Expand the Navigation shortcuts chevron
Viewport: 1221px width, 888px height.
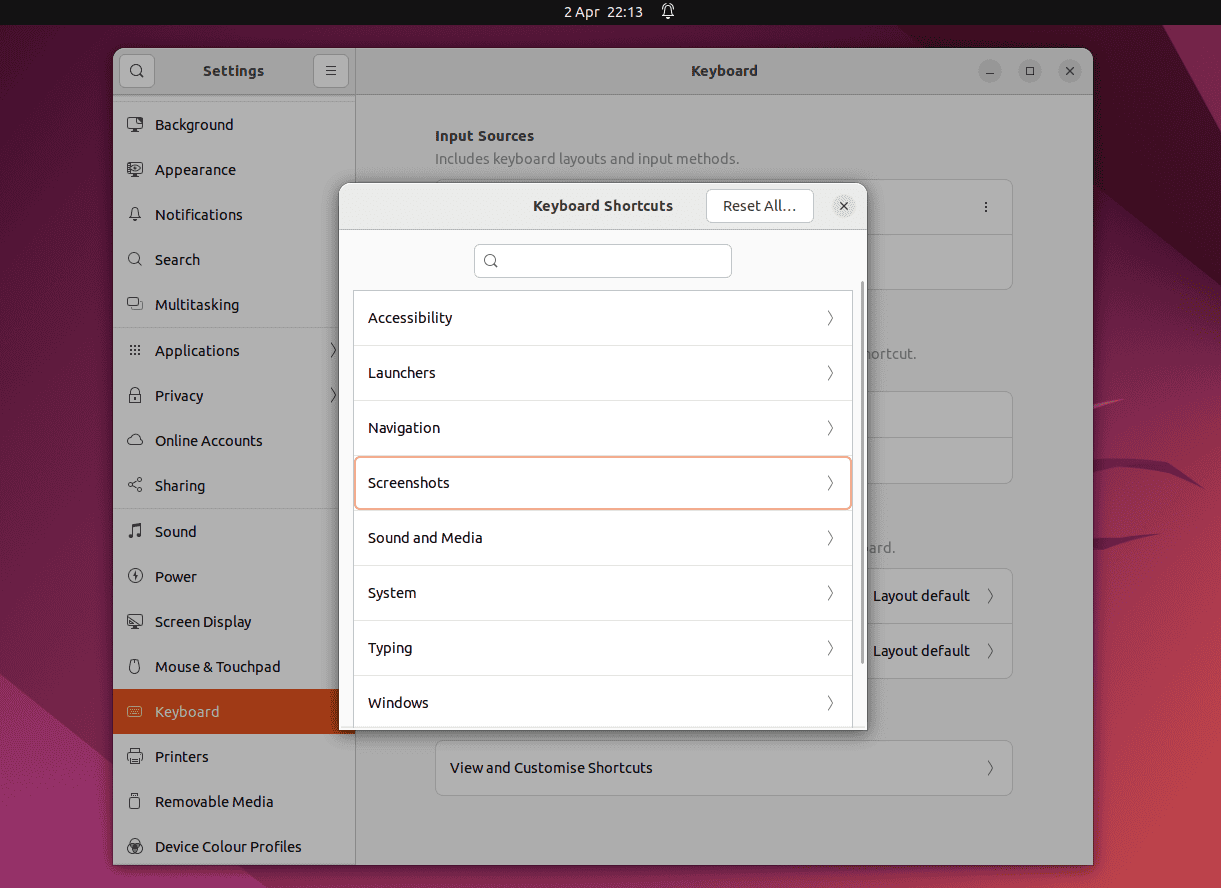coord(830,428)
